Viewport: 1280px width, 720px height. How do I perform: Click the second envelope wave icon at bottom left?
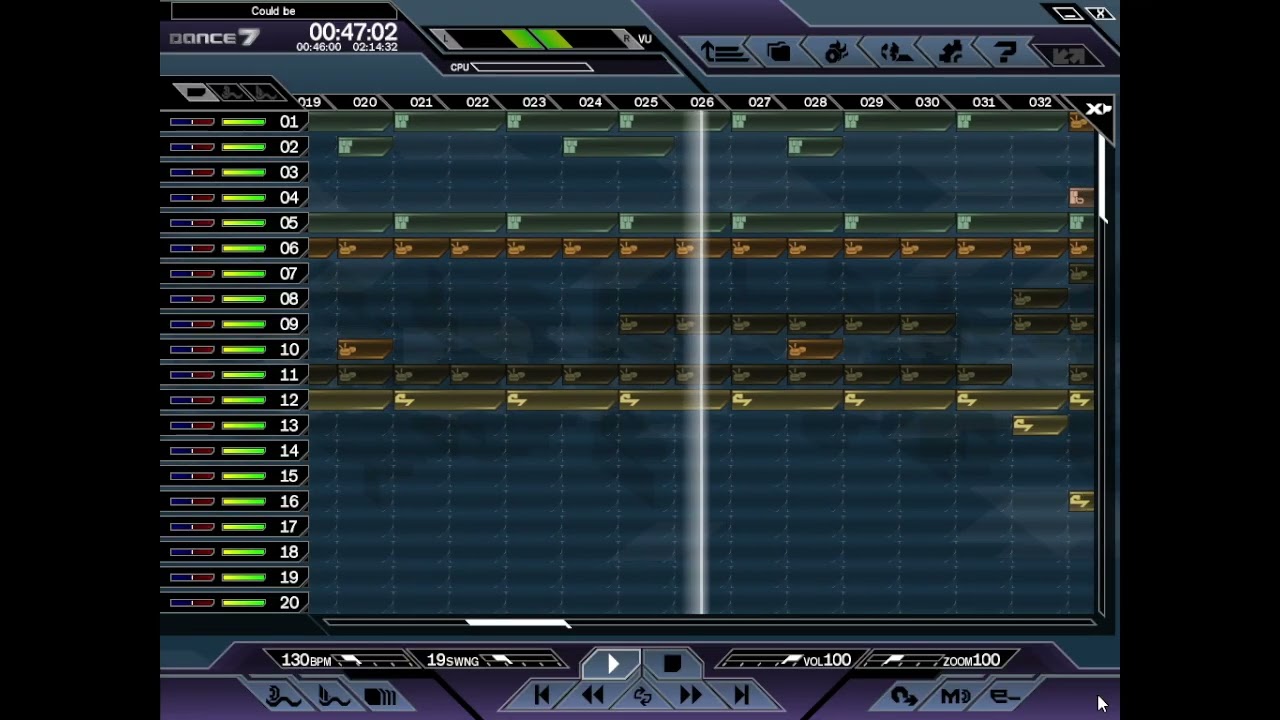pos(333,696)
